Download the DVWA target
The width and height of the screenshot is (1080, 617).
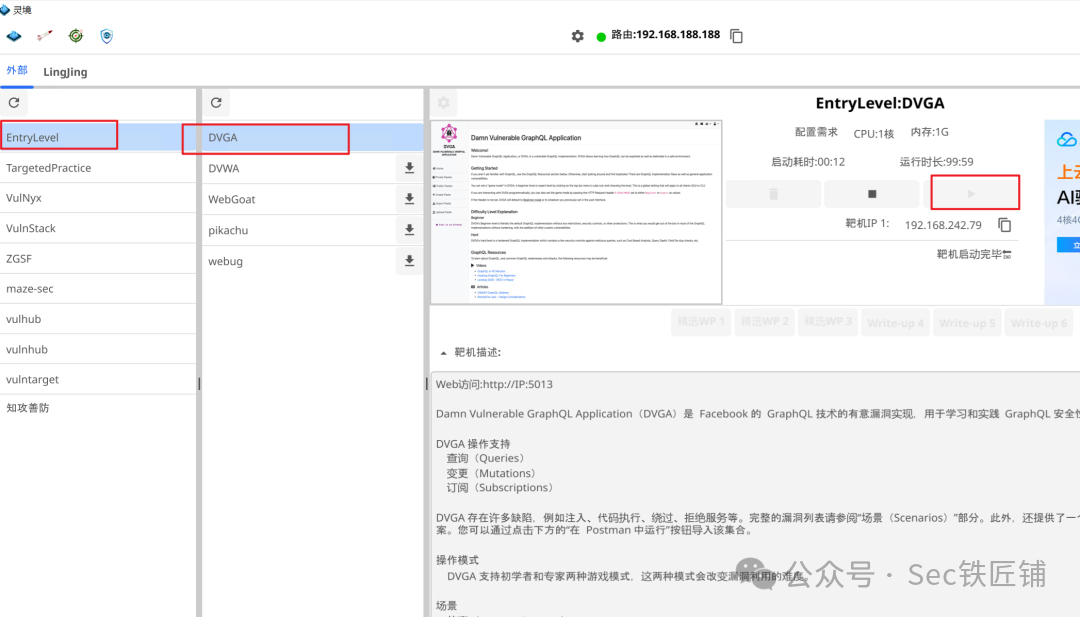coord(409,168)
